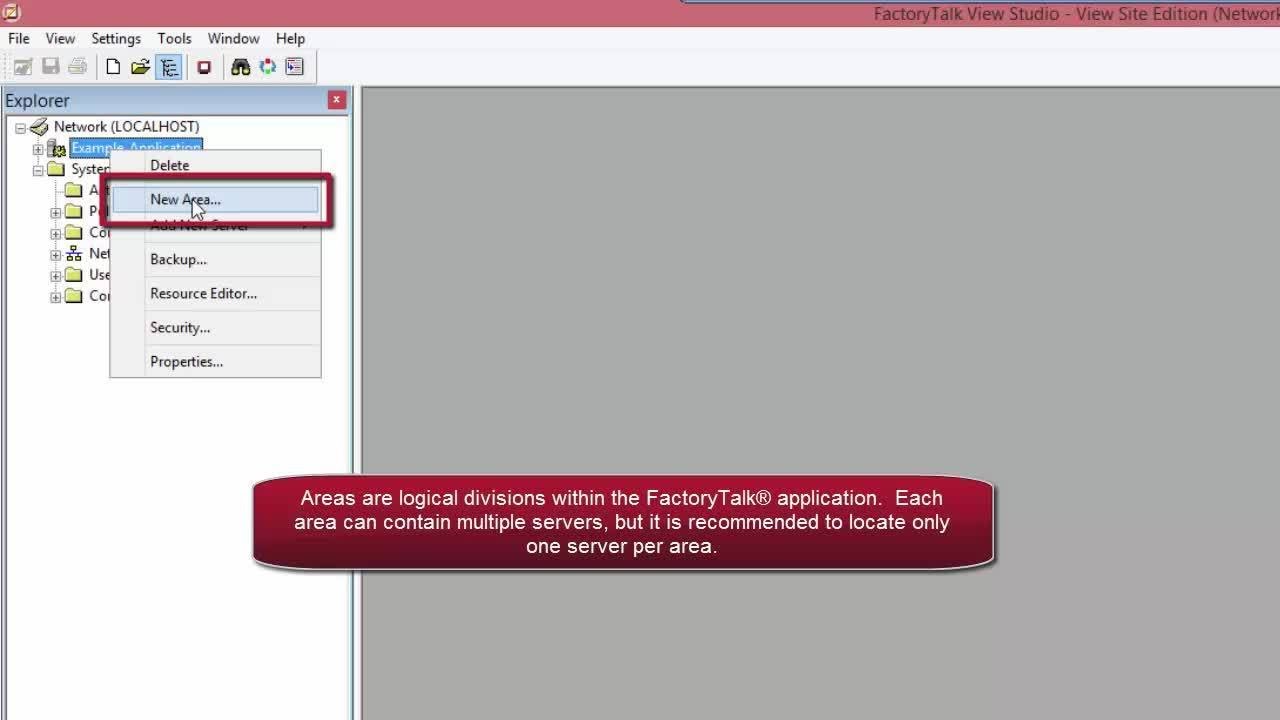Open the Settings menu
This screenshot has width=1280, height=720.
[x=116, y=38]
